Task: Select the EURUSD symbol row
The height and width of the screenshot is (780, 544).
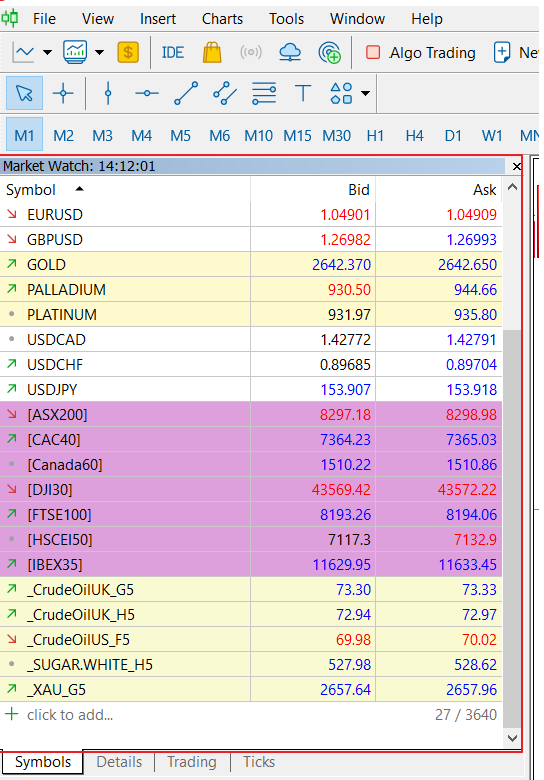Action: click(251, 214)
